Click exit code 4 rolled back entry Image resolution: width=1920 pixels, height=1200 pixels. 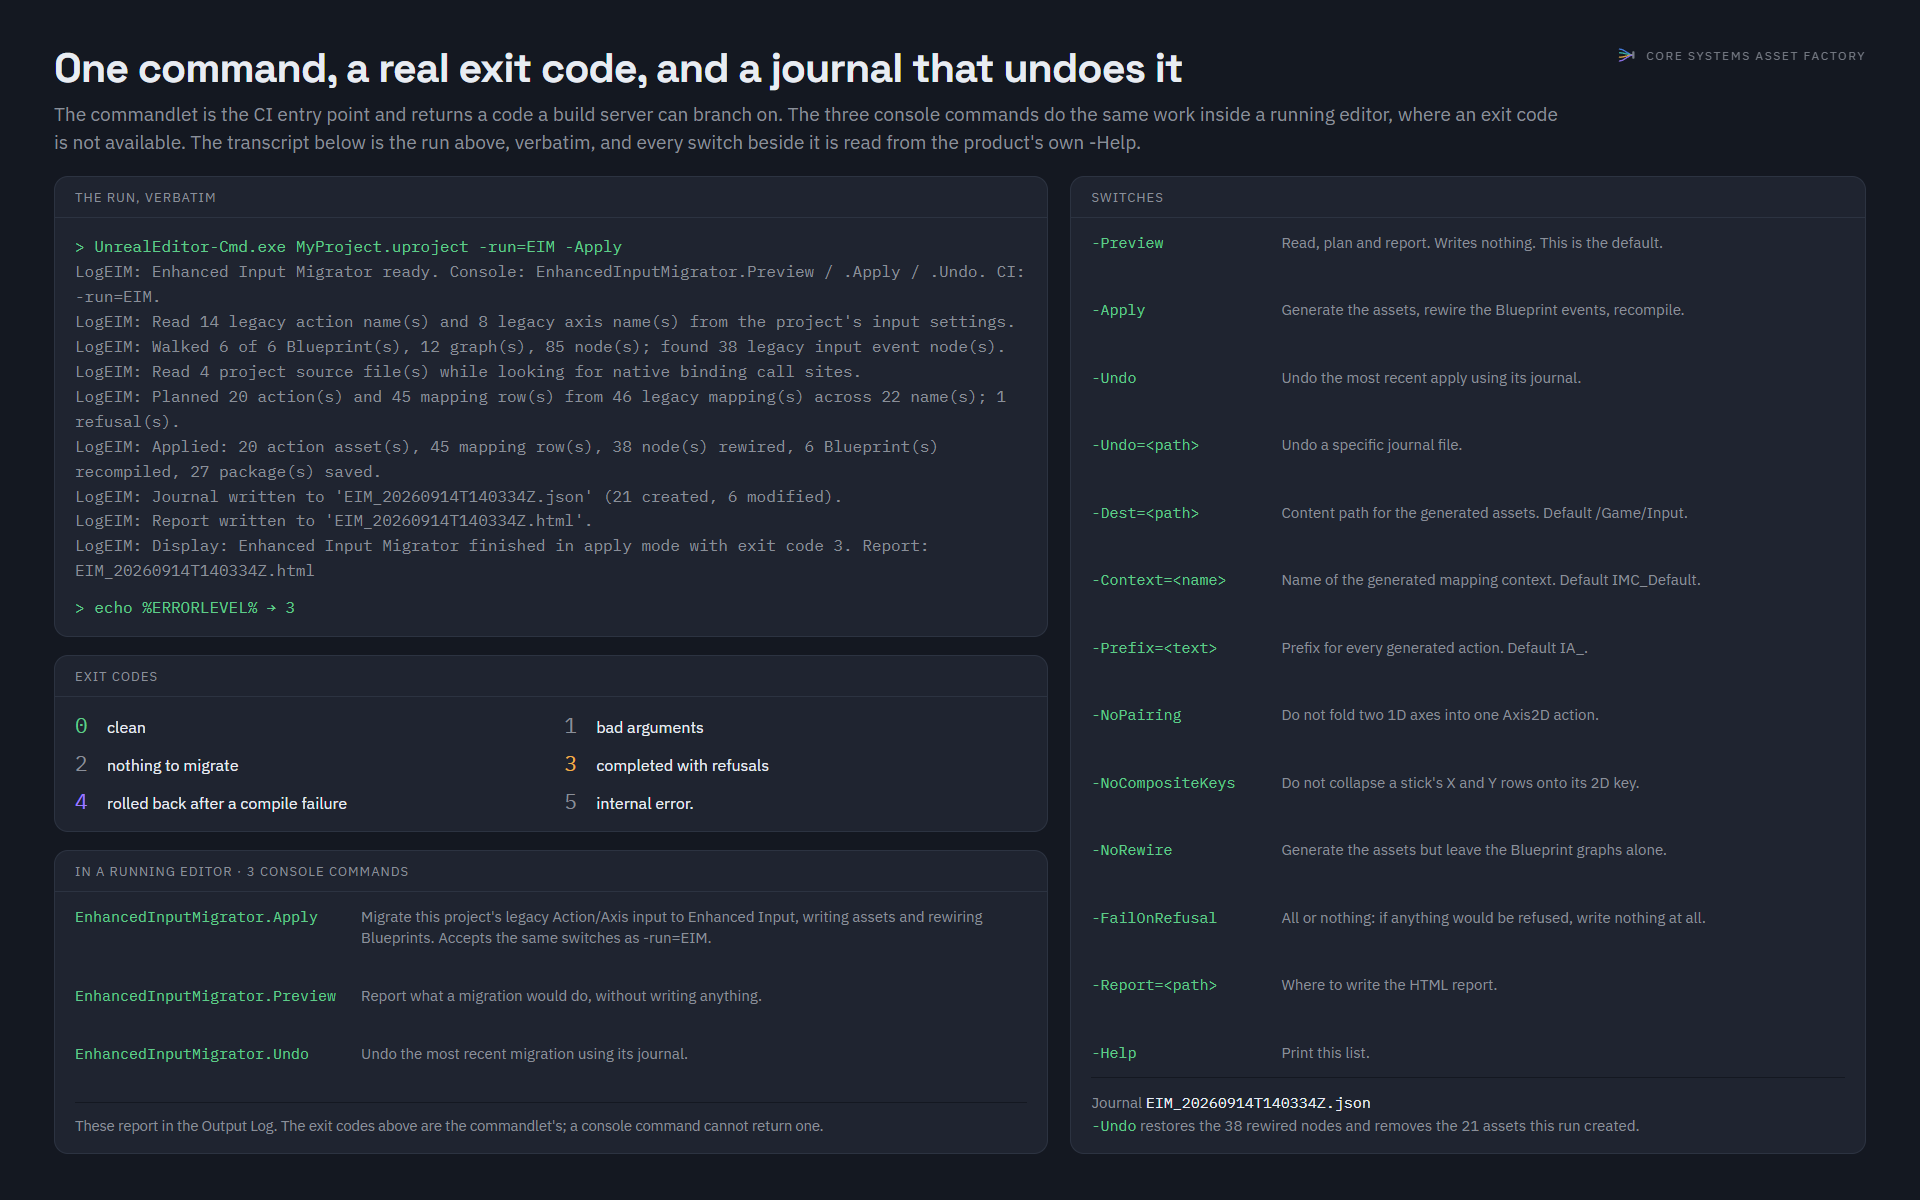211,803
